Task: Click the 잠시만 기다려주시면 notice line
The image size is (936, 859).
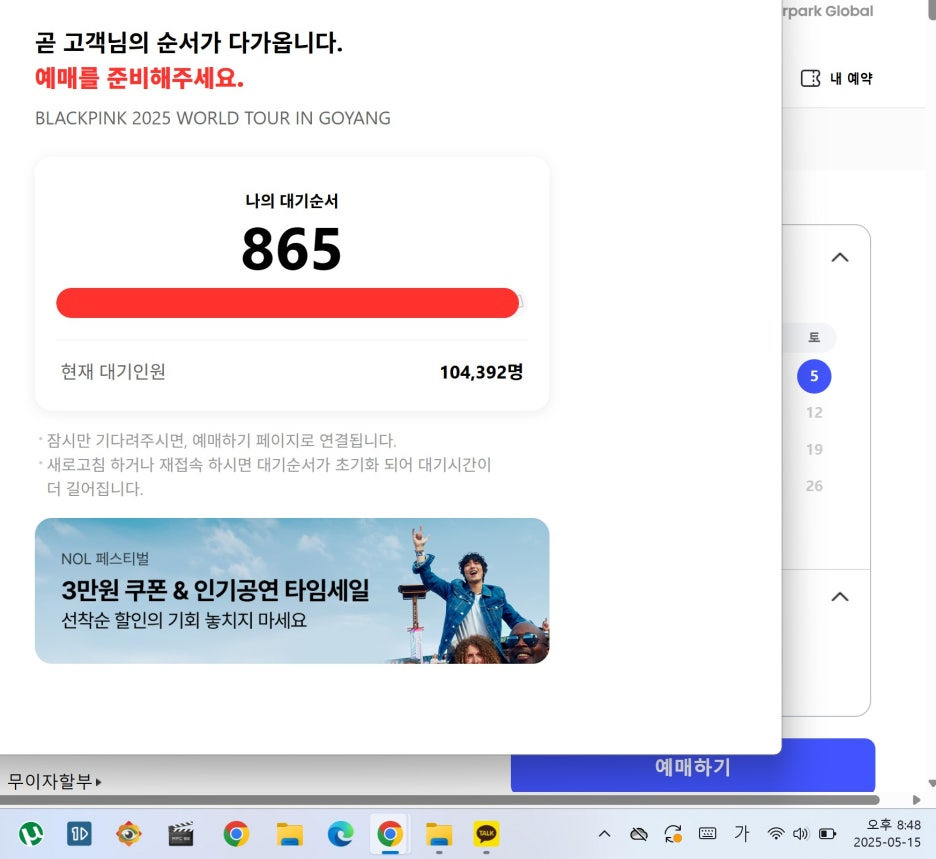Action: point(221,441)
